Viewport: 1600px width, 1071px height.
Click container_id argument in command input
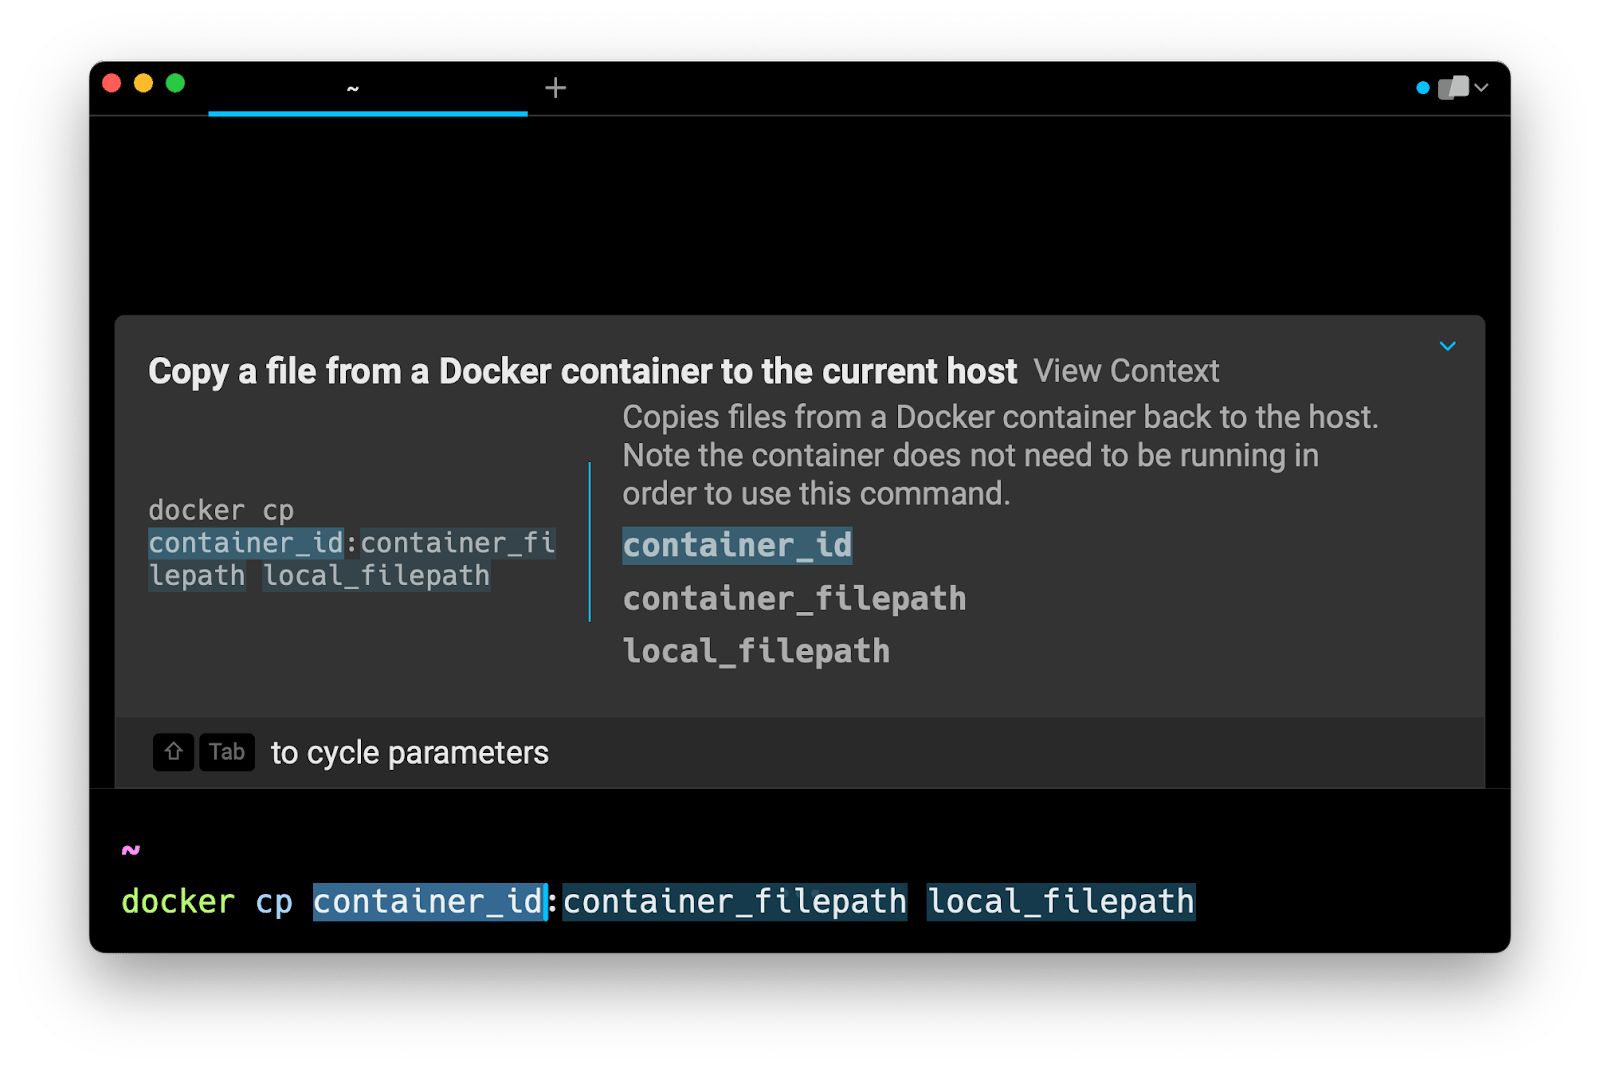click(427, 902)
